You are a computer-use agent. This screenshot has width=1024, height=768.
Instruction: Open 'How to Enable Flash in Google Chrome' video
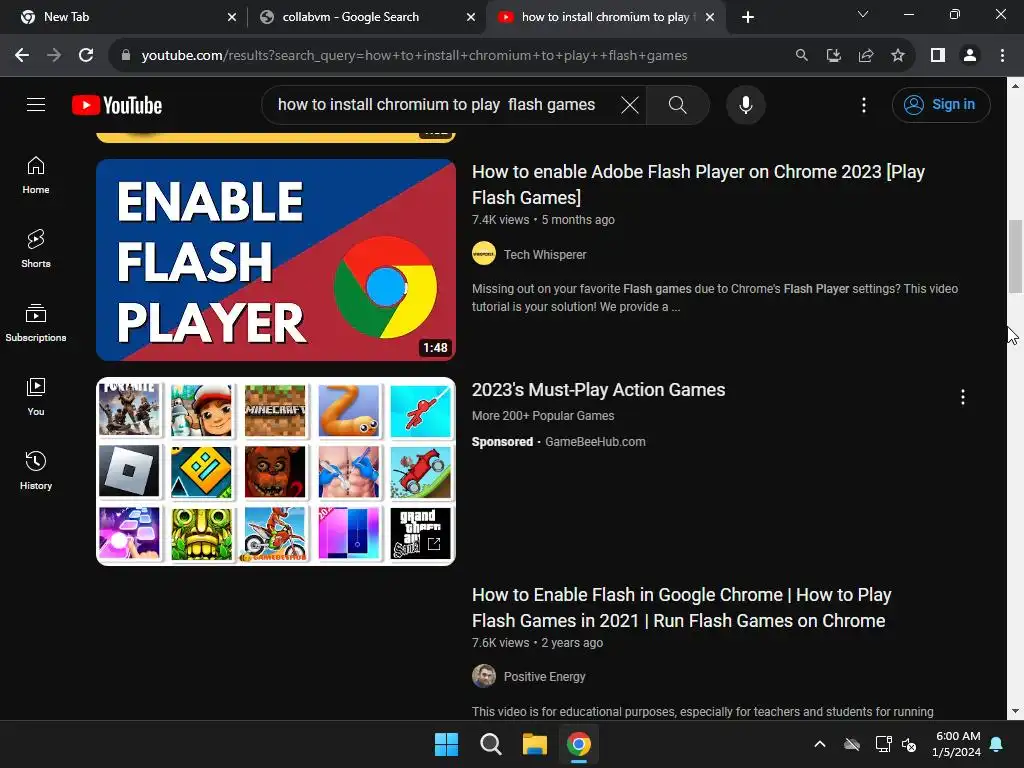[681, 607]
